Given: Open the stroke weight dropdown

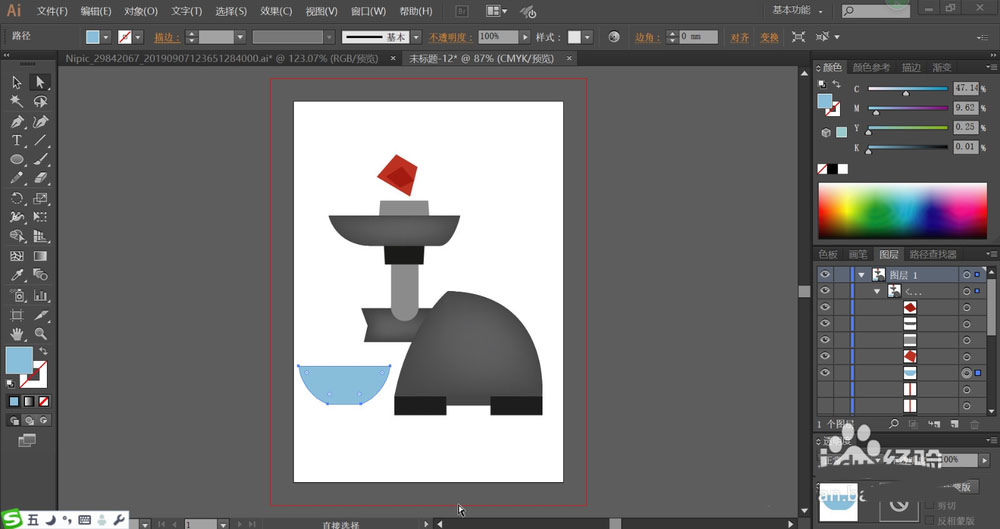Looking at the screenshot, I should click(x=240, y=37).
